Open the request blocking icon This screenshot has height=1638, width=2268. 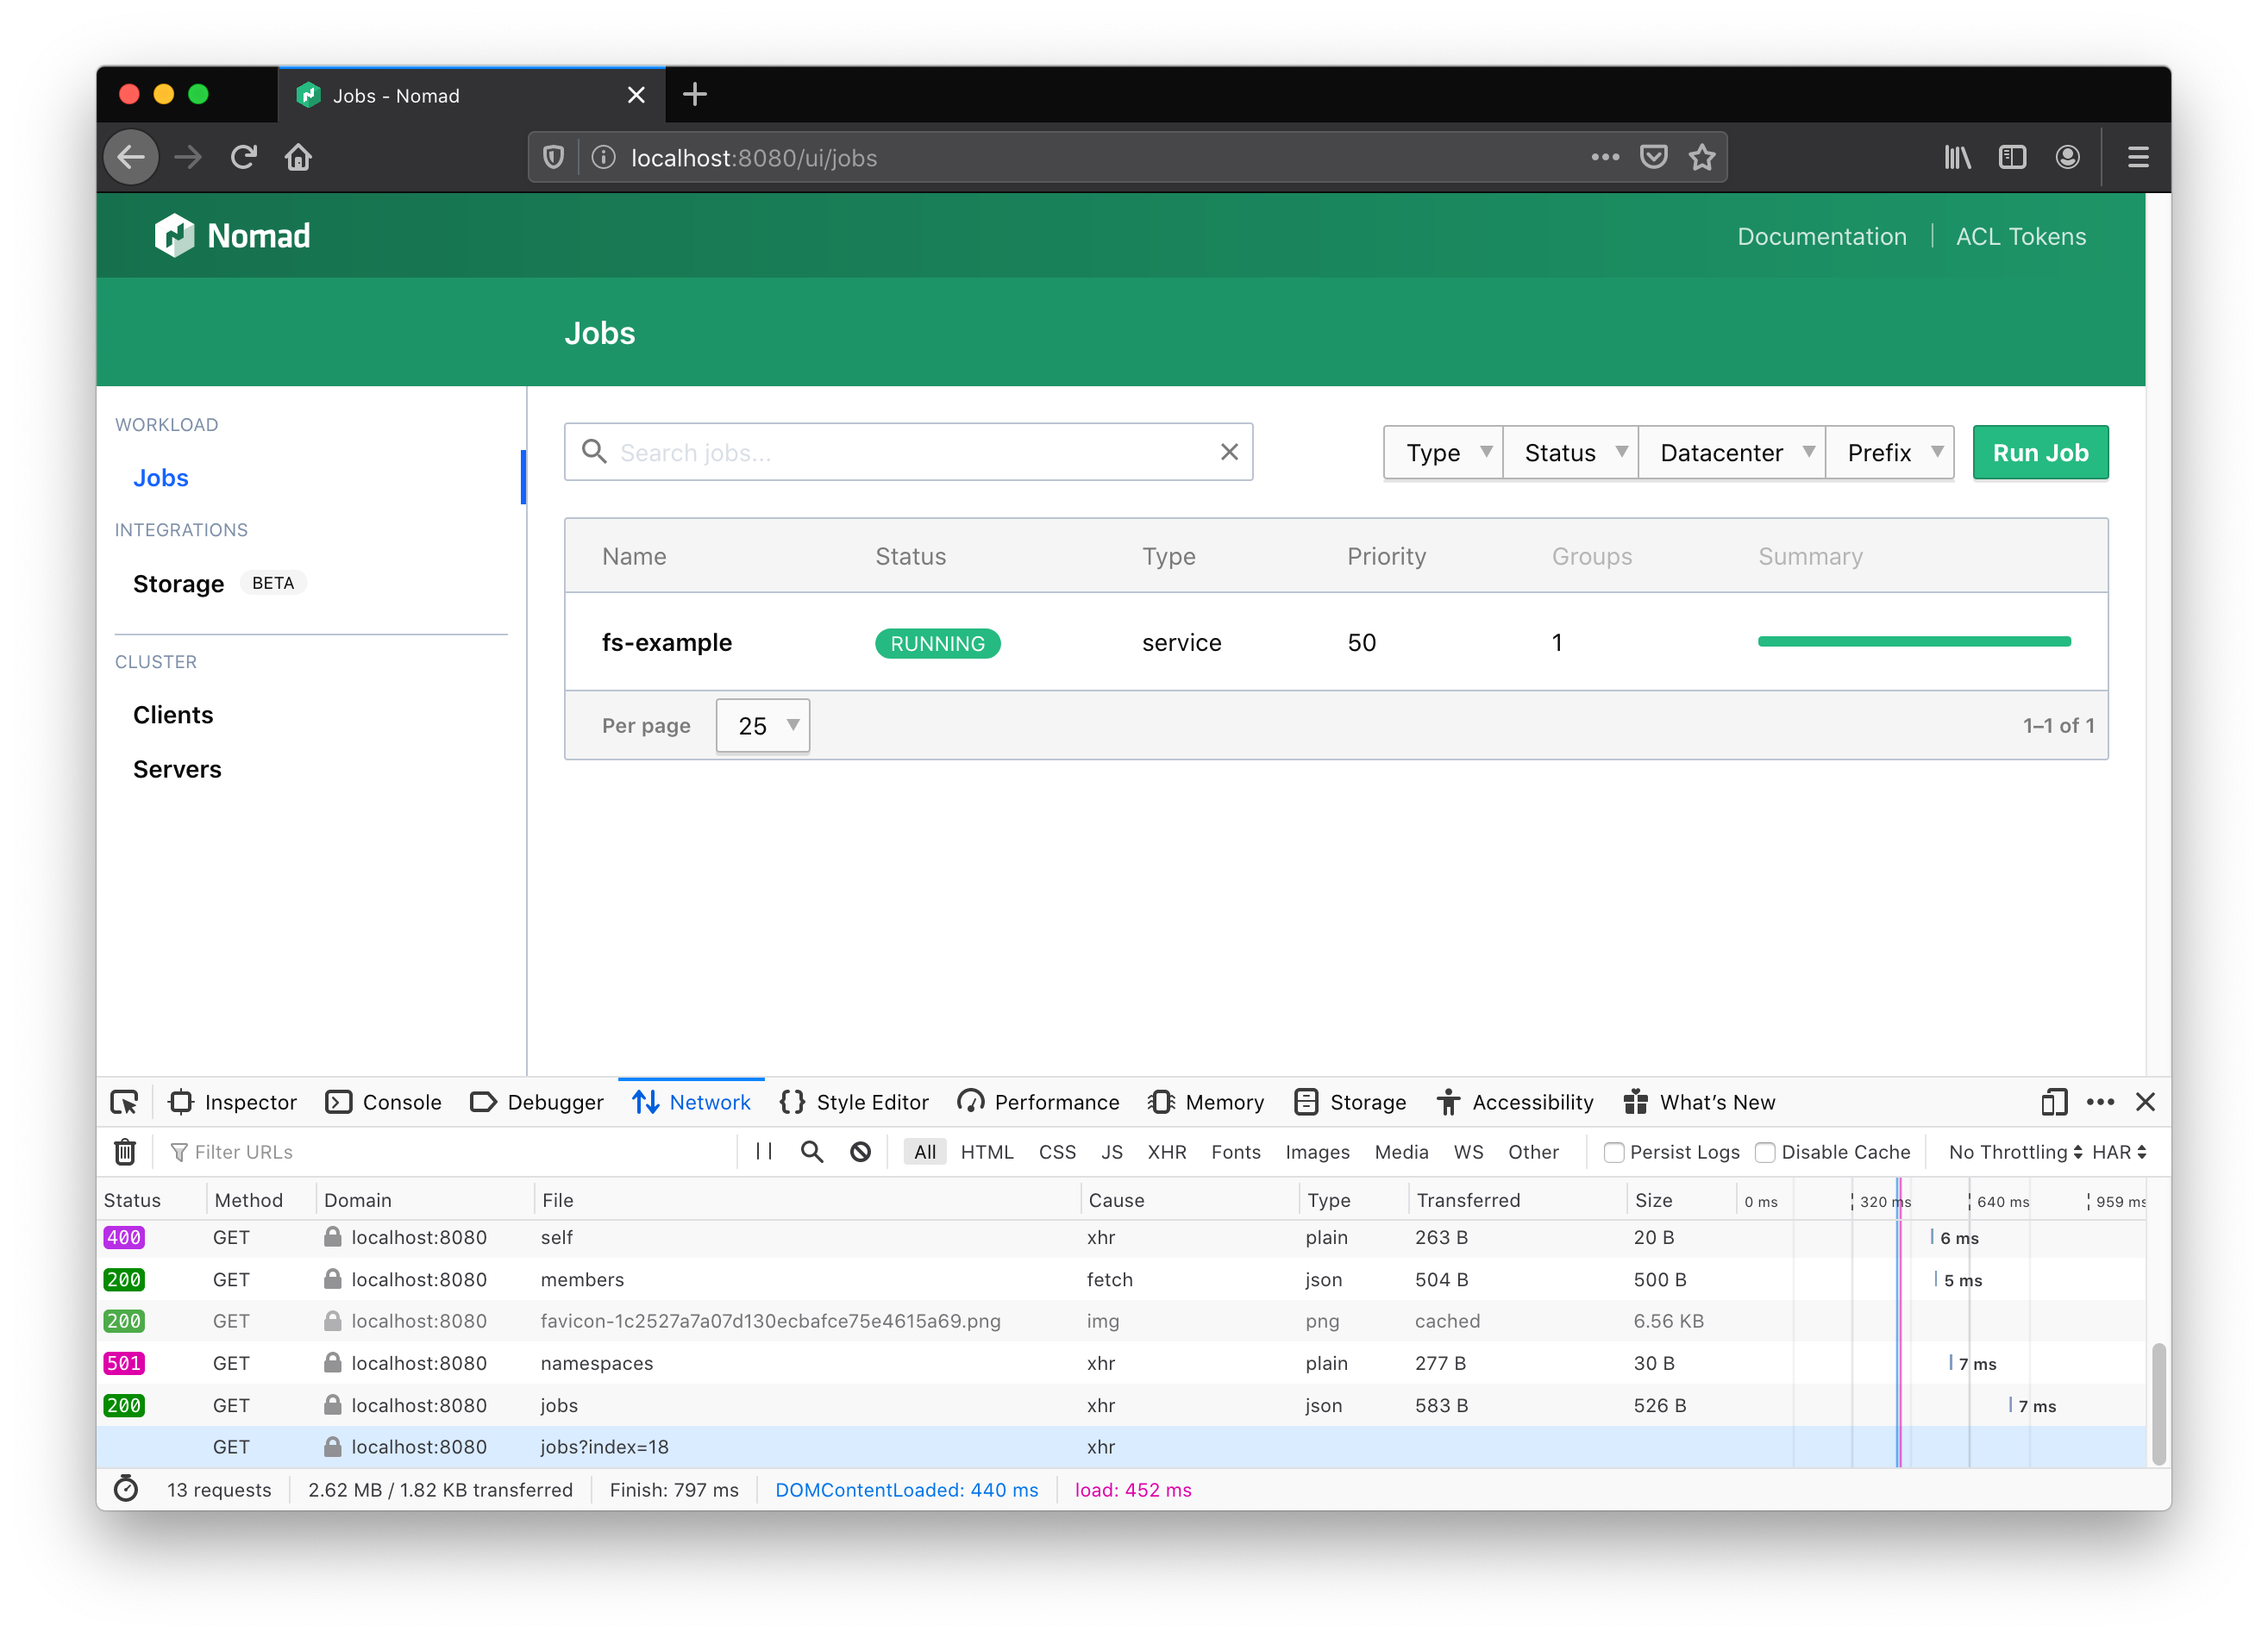(860, 1152)
